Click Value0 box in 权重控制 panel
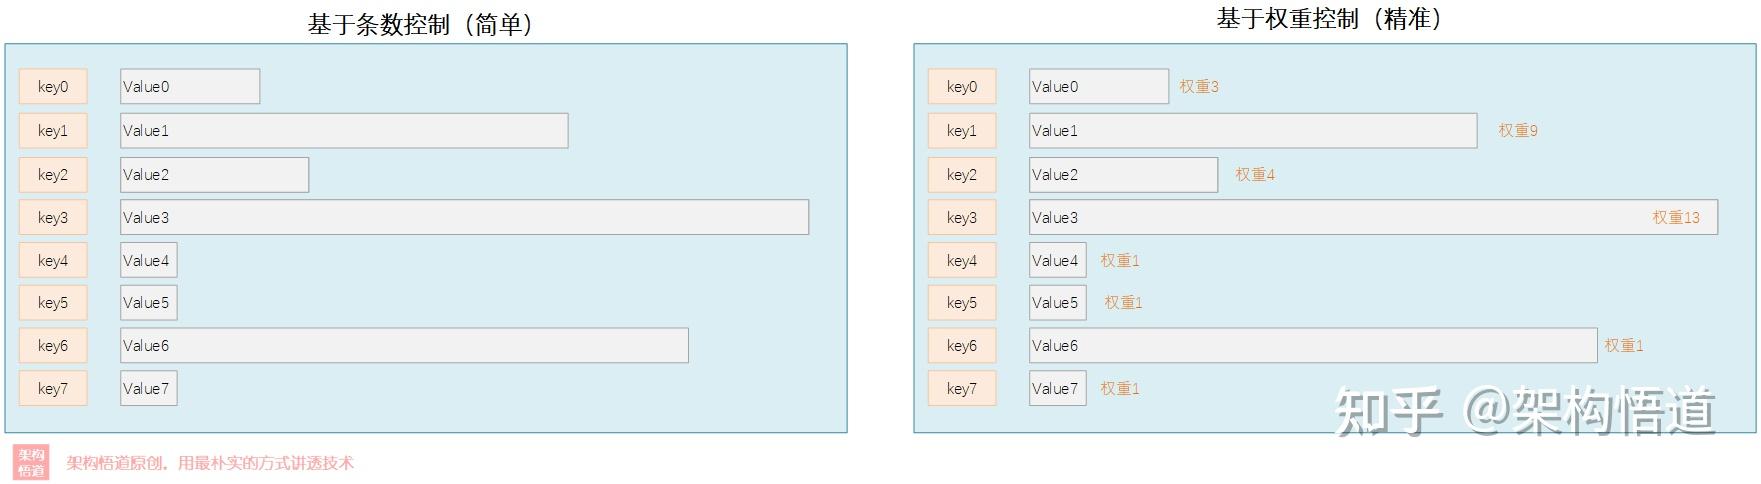The width and height of the screenshot is (1761, 484). coord(1098,87)
